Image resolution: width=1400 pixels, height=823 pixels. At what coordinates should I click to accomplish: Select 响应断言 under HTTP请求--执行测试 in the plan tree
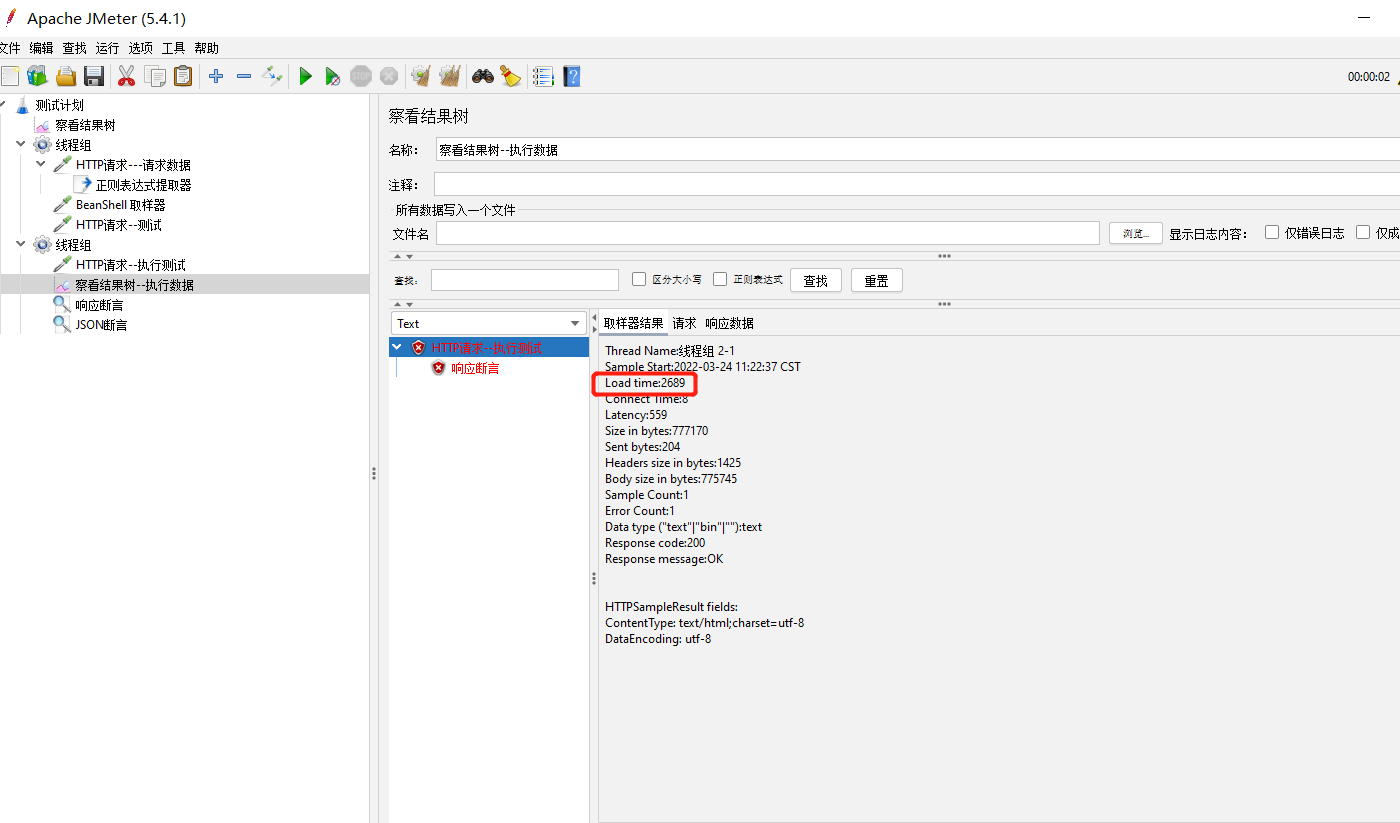[x=99, y=305]
